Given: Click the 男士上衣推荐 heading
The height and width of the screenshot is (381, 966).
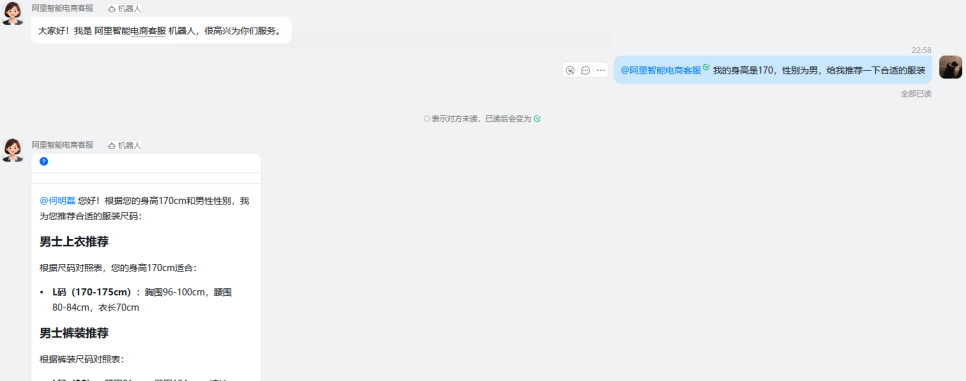Looking at the screenshot, I should 74,242.
